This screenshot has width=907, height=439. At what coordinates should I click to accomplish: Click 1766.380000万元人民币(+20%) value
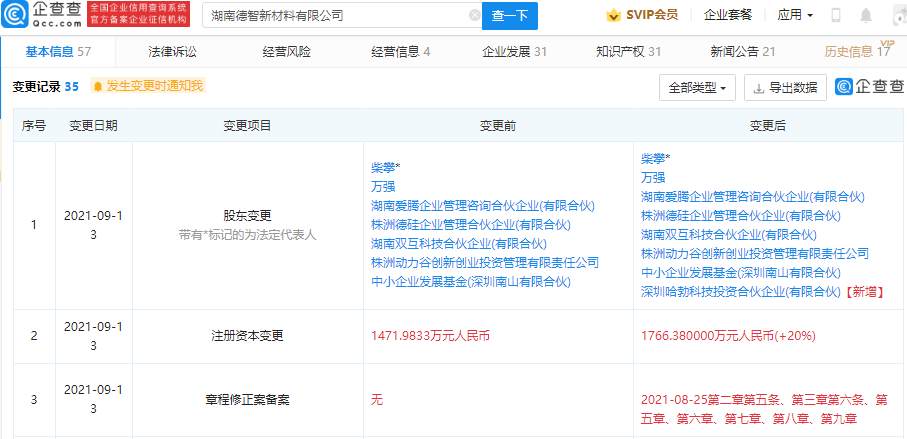pos(726,336)
